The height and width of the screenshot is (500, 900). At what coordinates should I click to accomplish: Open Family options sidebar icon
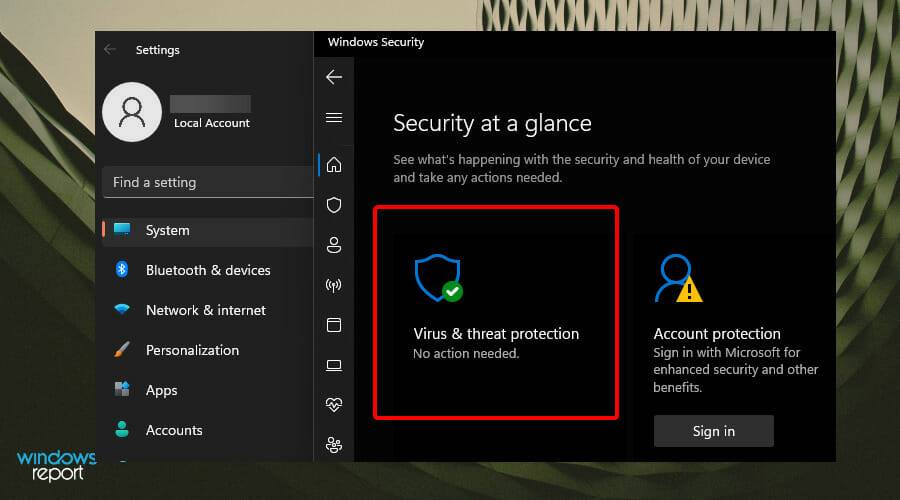(x=334, y=445)
